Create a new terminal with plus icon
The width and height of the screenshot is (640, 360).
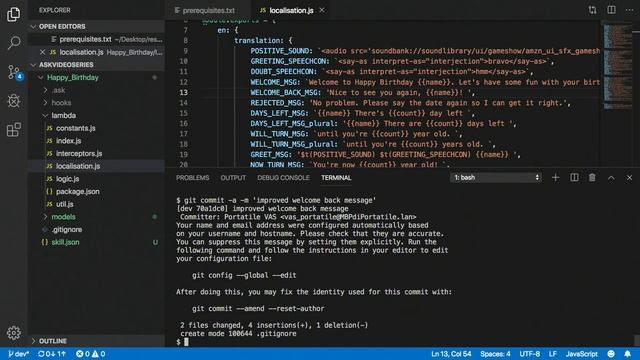pos(556,178)
